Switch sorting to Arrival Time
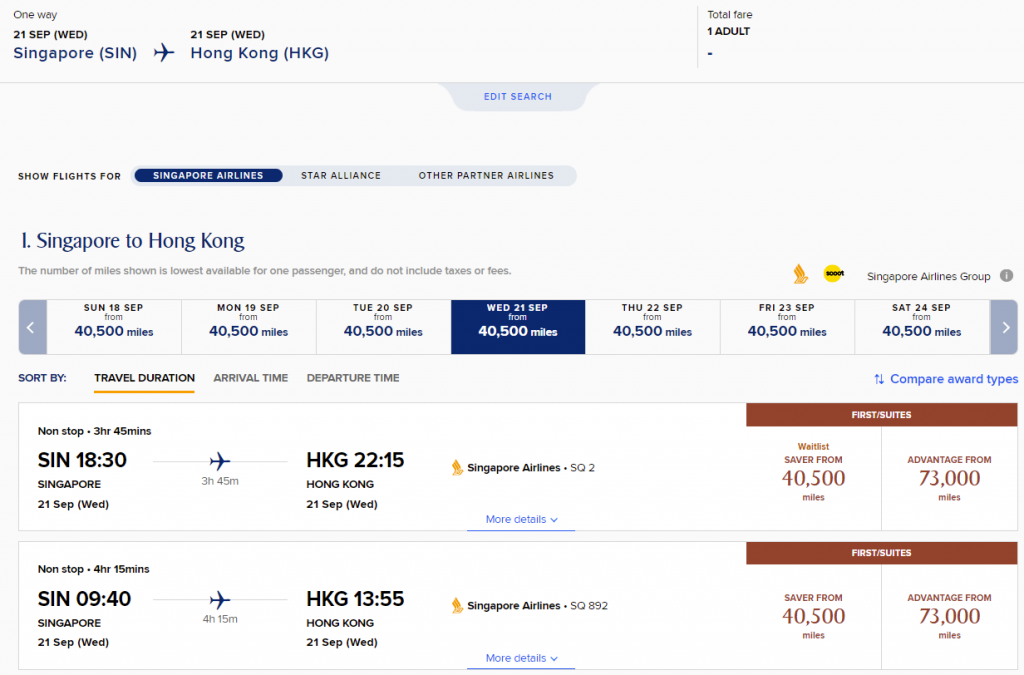 point(250,378)
